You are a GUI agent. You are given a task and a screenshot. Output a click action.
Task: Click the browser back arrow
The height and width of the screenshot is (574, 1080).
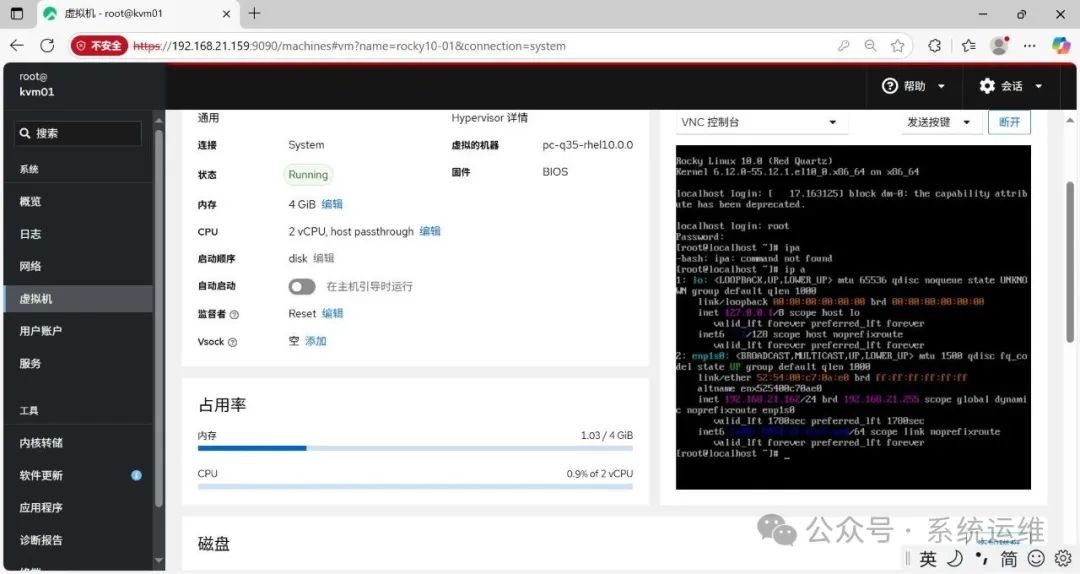pyautogui.click(x=17, y=46)
